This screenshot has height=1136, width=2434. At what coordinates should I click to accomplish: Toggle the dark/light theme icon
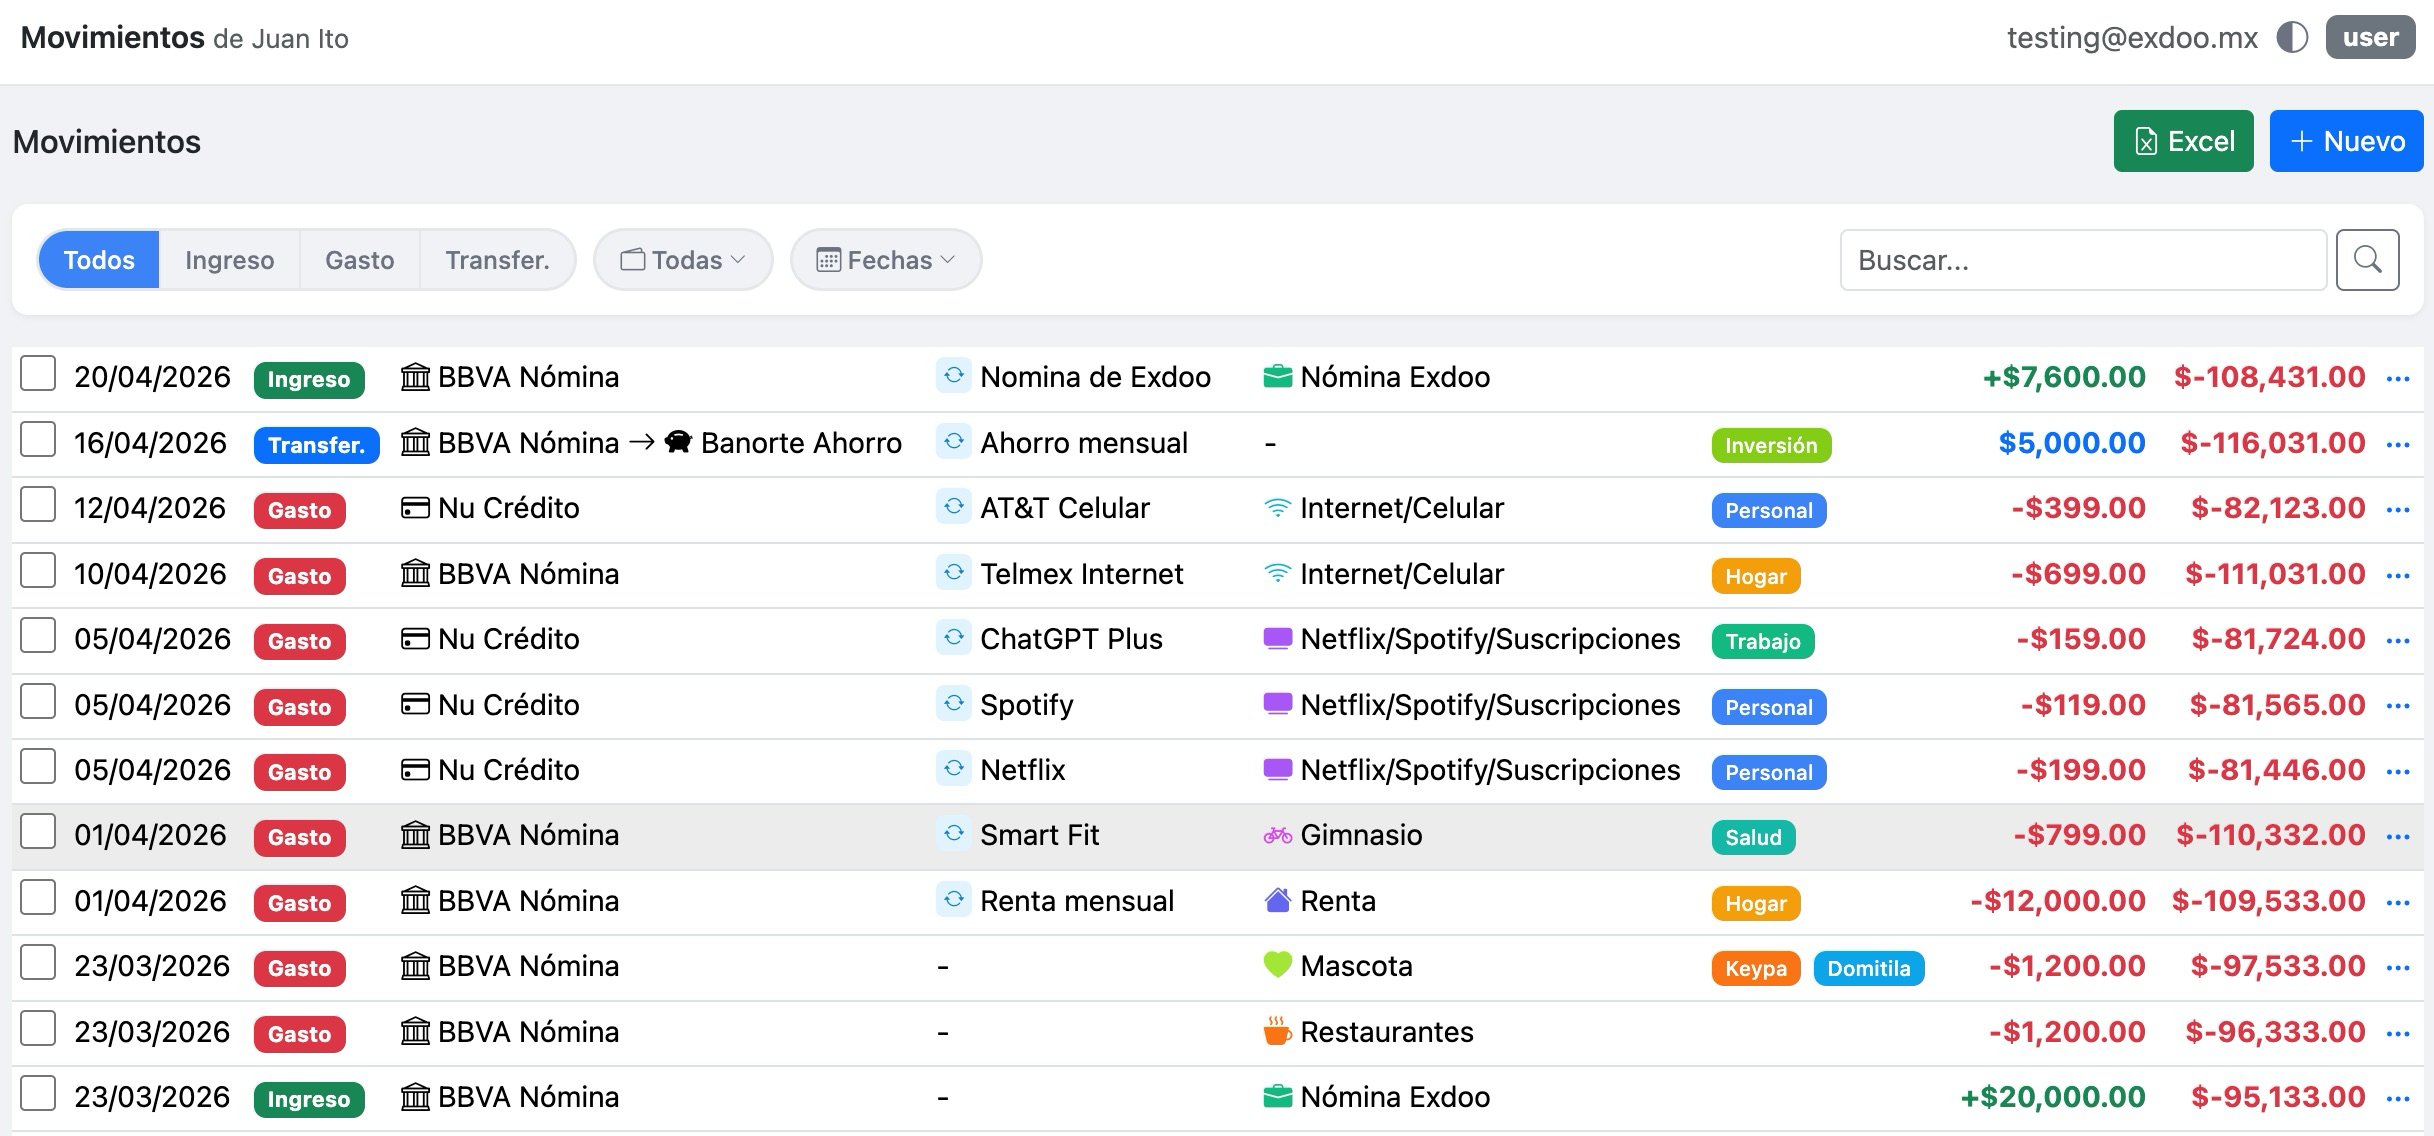[2292, 38]
